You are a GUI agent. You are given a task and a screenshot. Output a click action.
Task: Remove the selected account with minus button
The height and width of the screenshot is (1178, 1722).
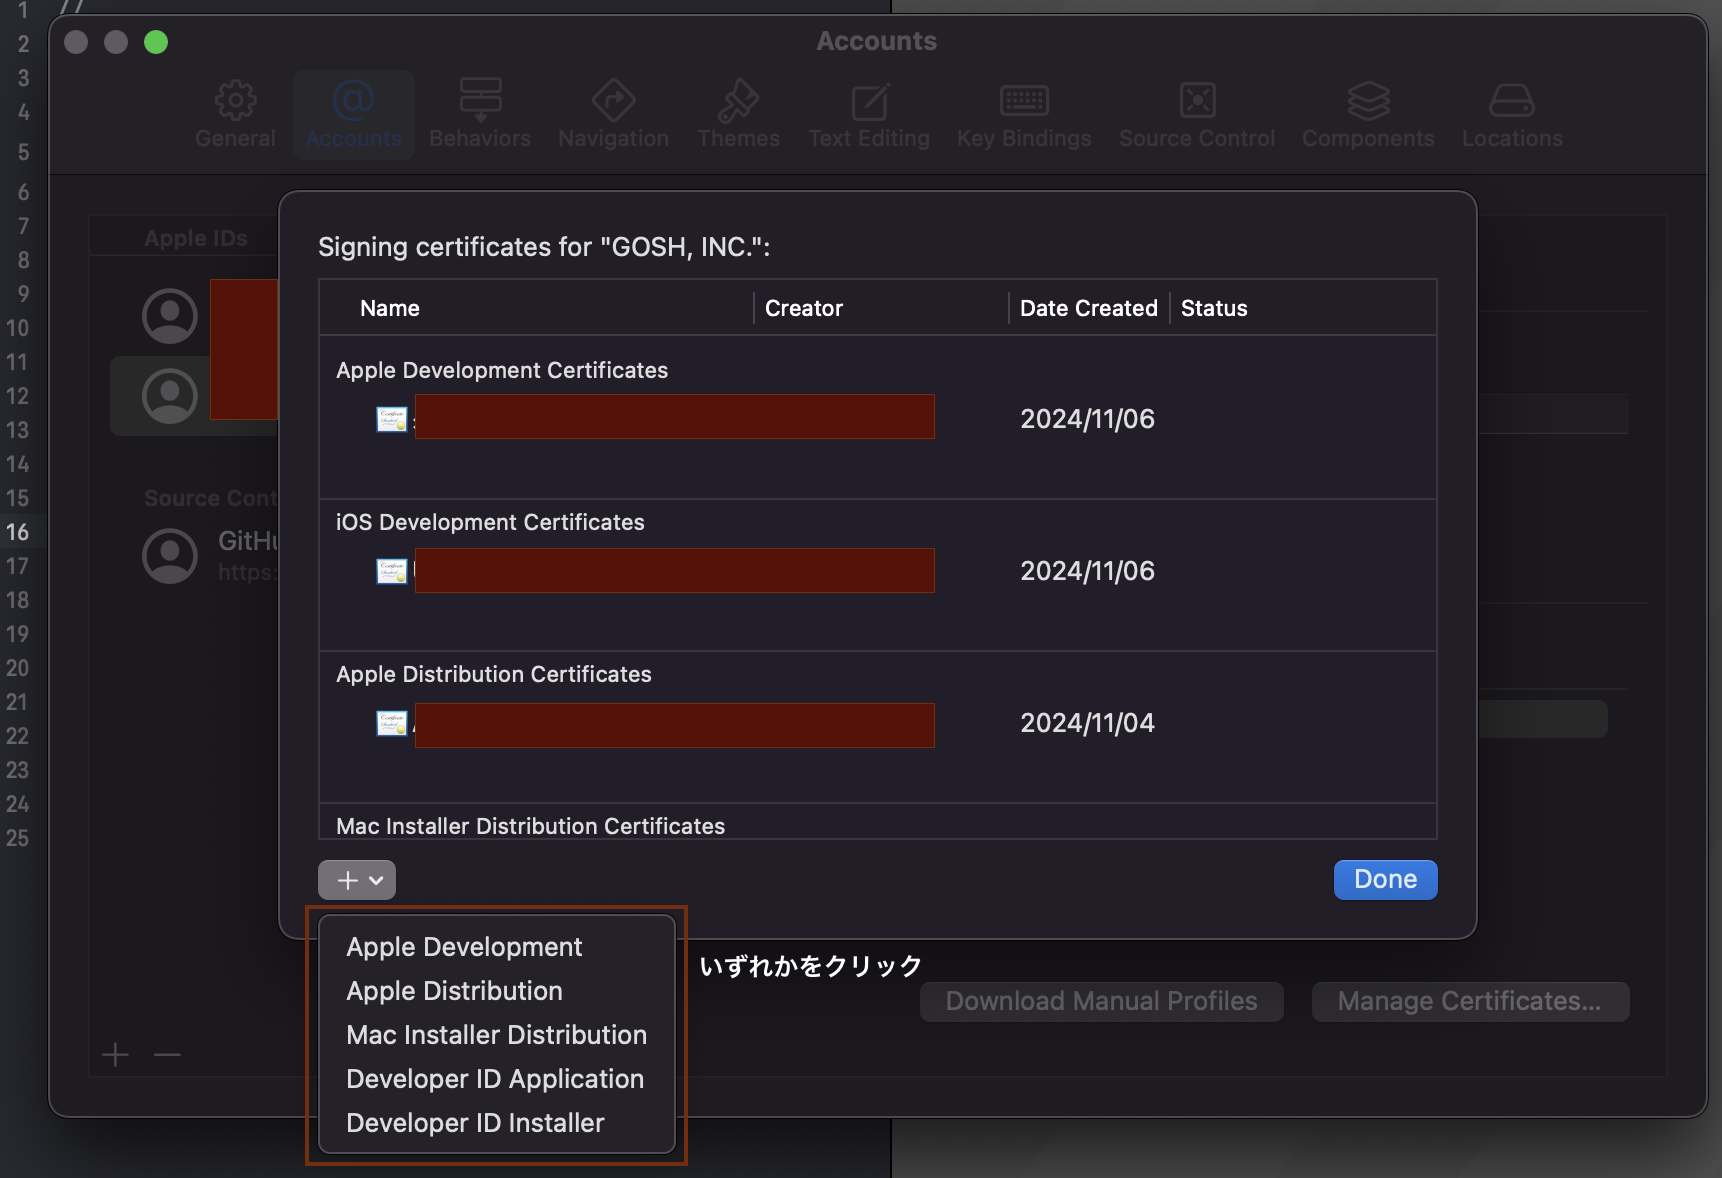pyautogui.click(x=166, y=1054)
